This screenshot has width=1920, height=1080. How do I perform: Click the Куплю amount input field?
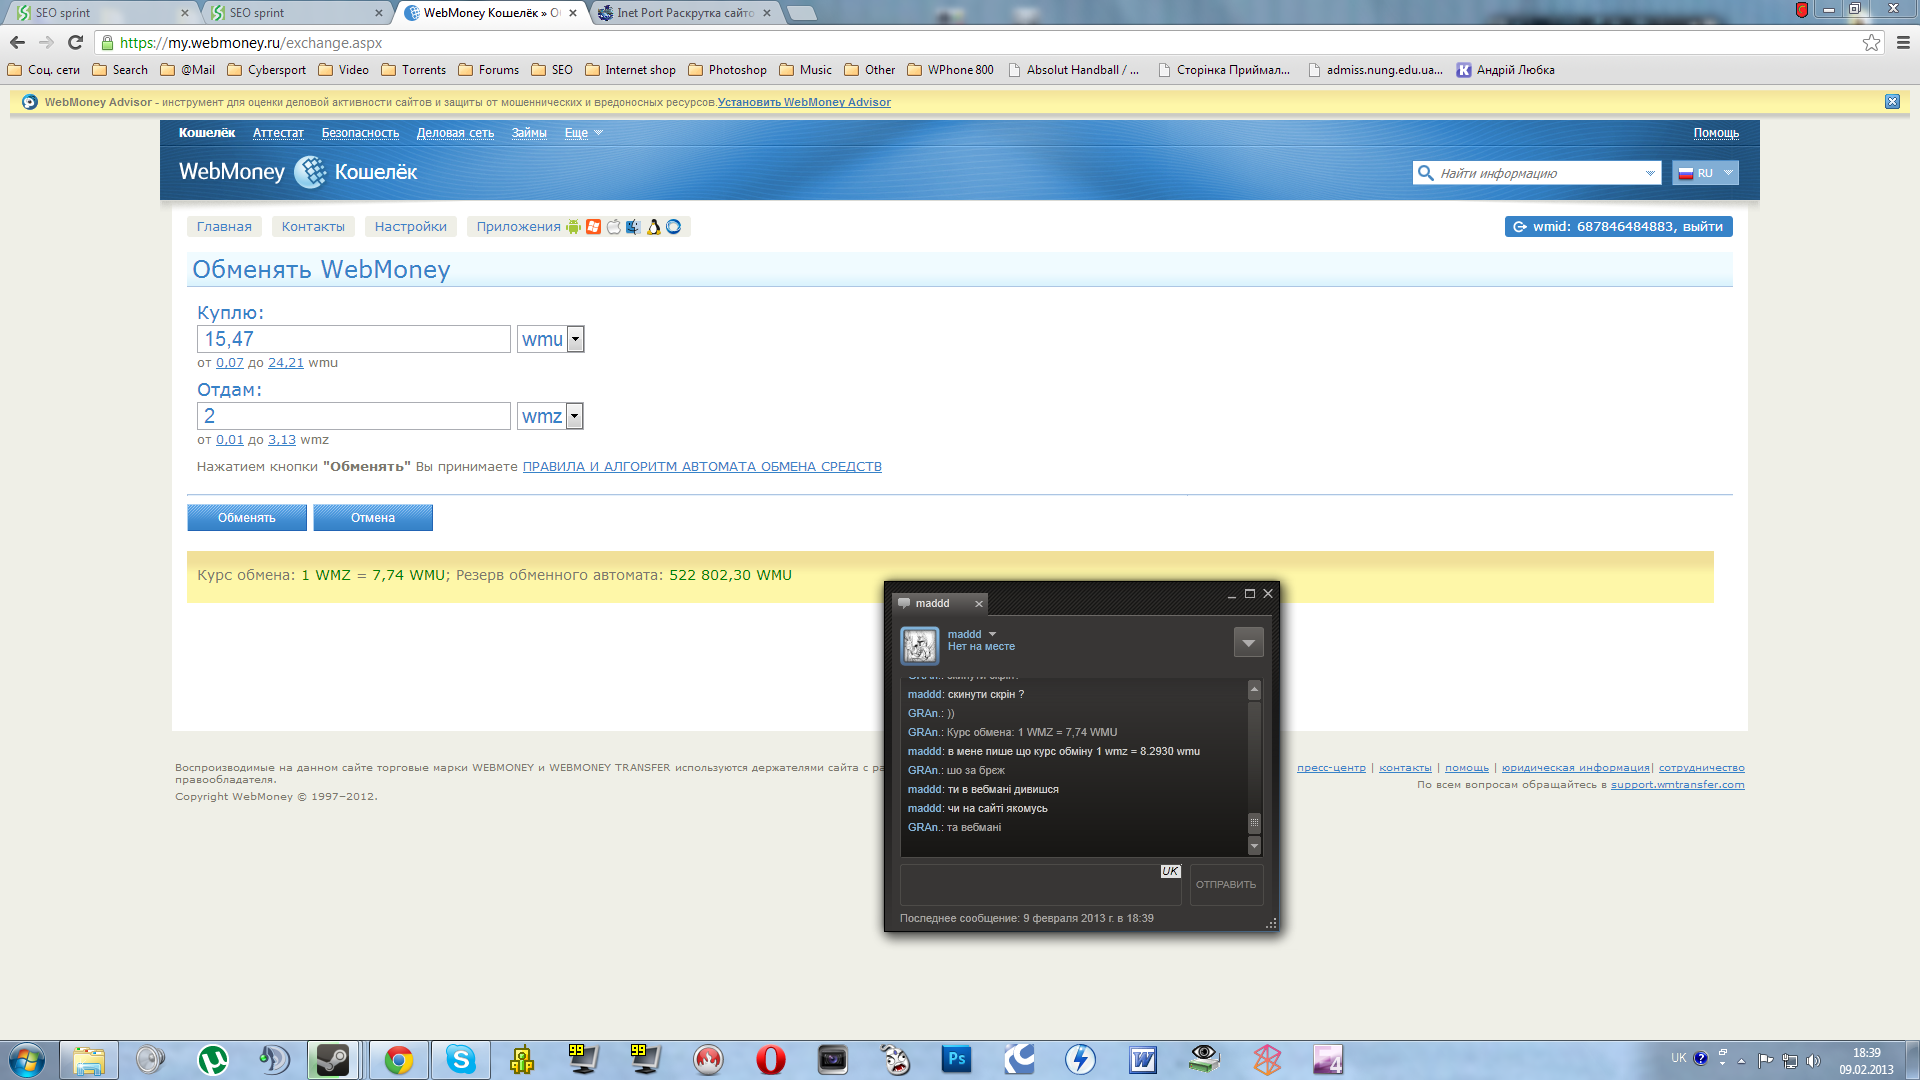(354, 339)
